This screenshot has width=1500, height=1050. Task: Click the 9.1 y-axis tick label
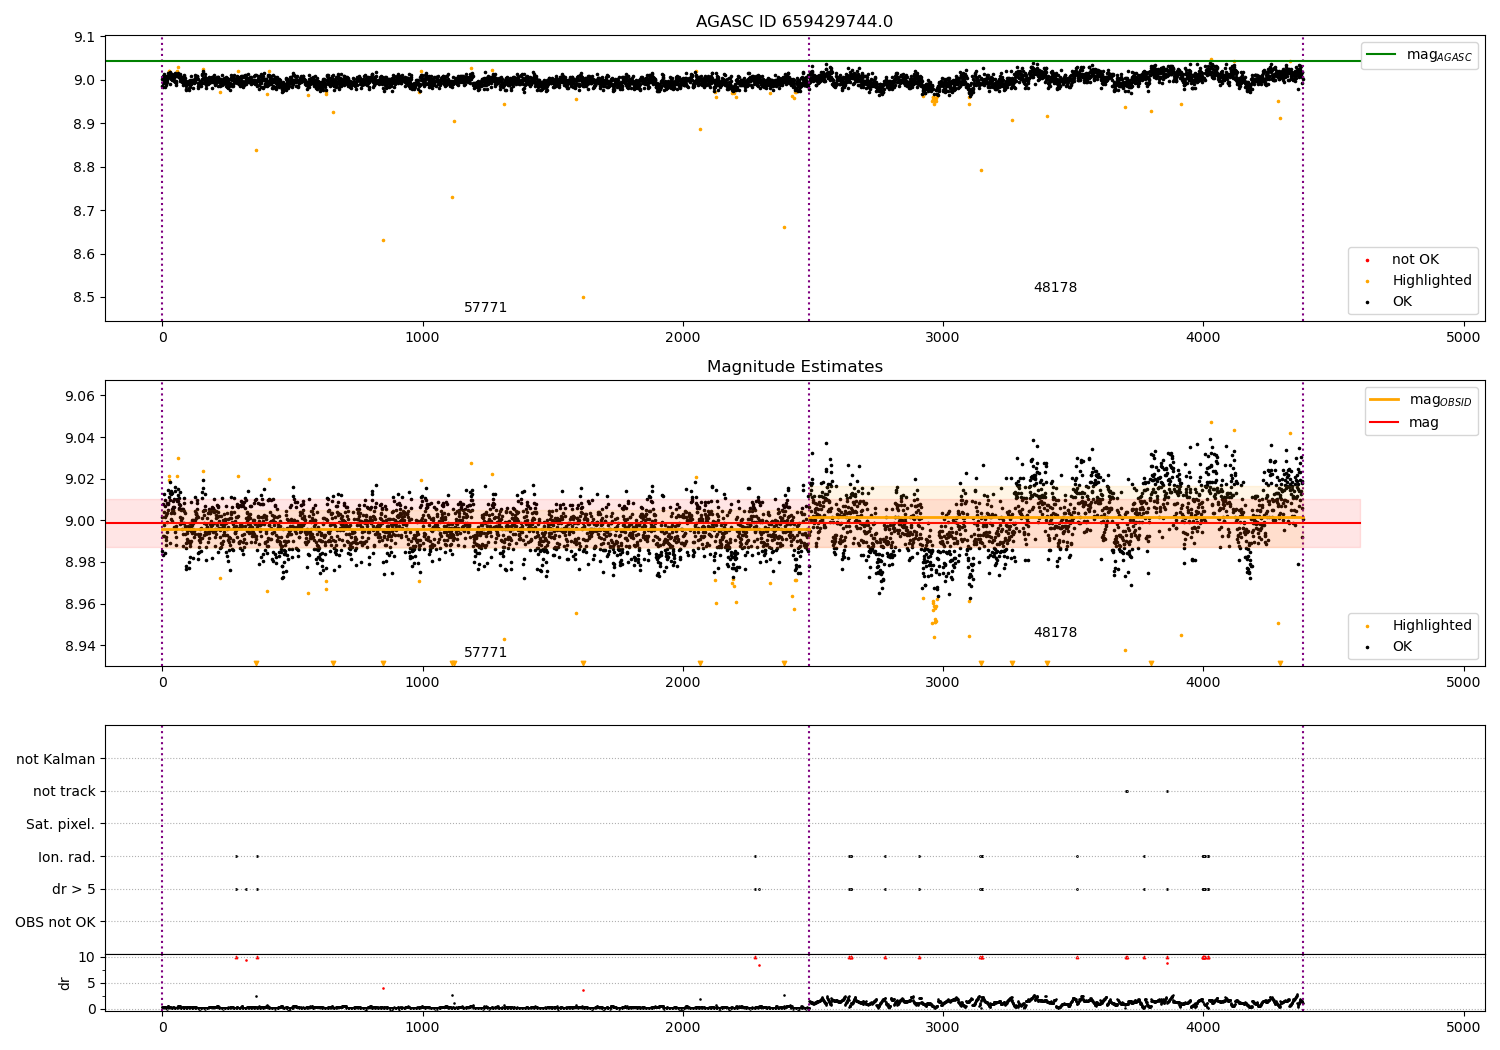[85, 38]
